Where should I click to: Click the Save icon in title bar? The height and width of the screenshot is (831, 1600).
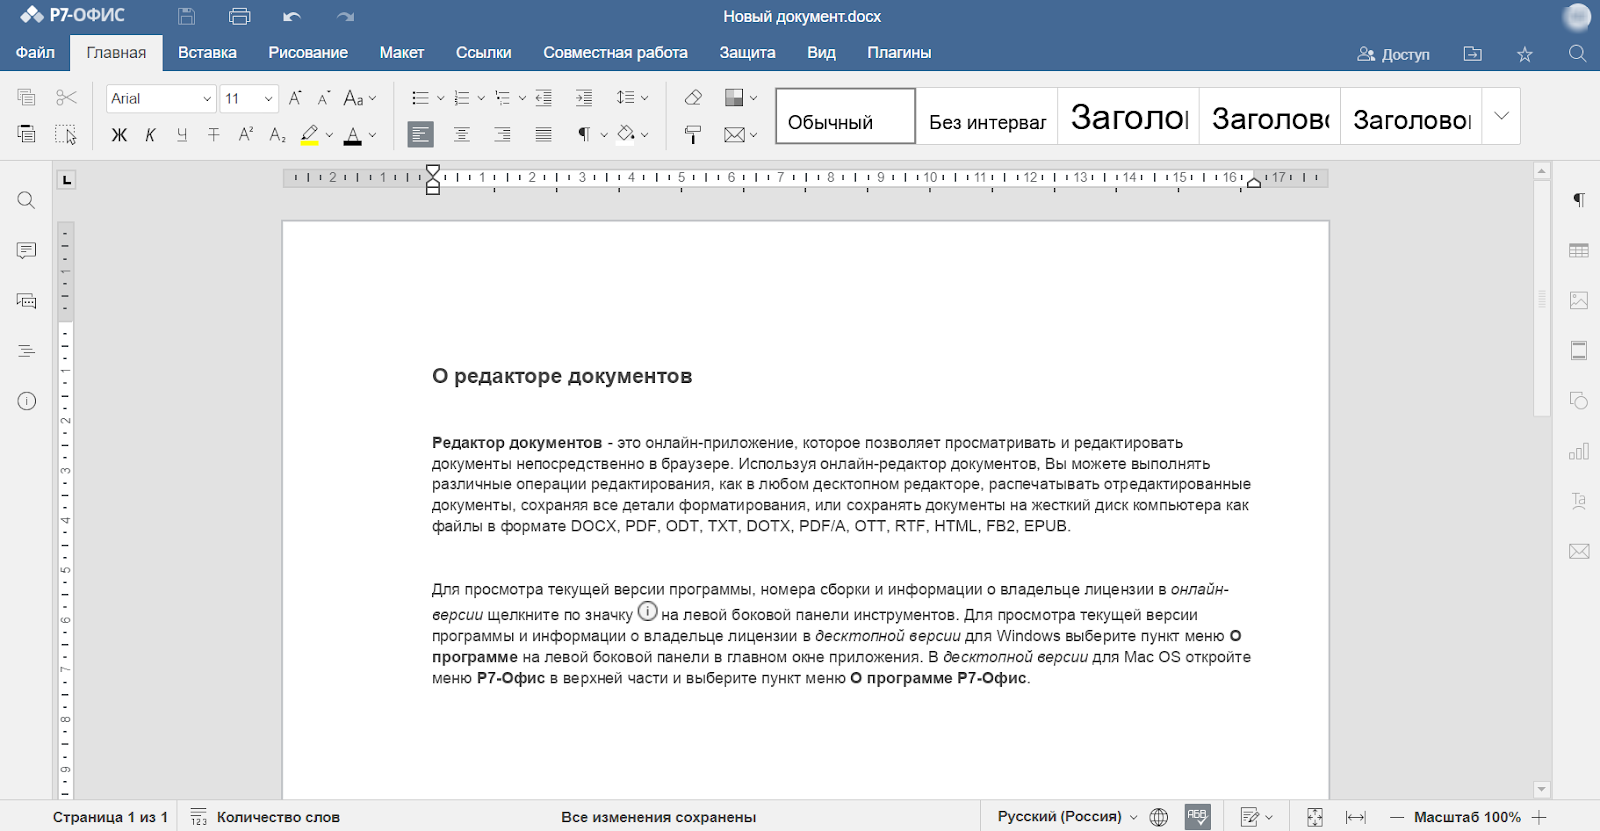[x=186, y=16]
